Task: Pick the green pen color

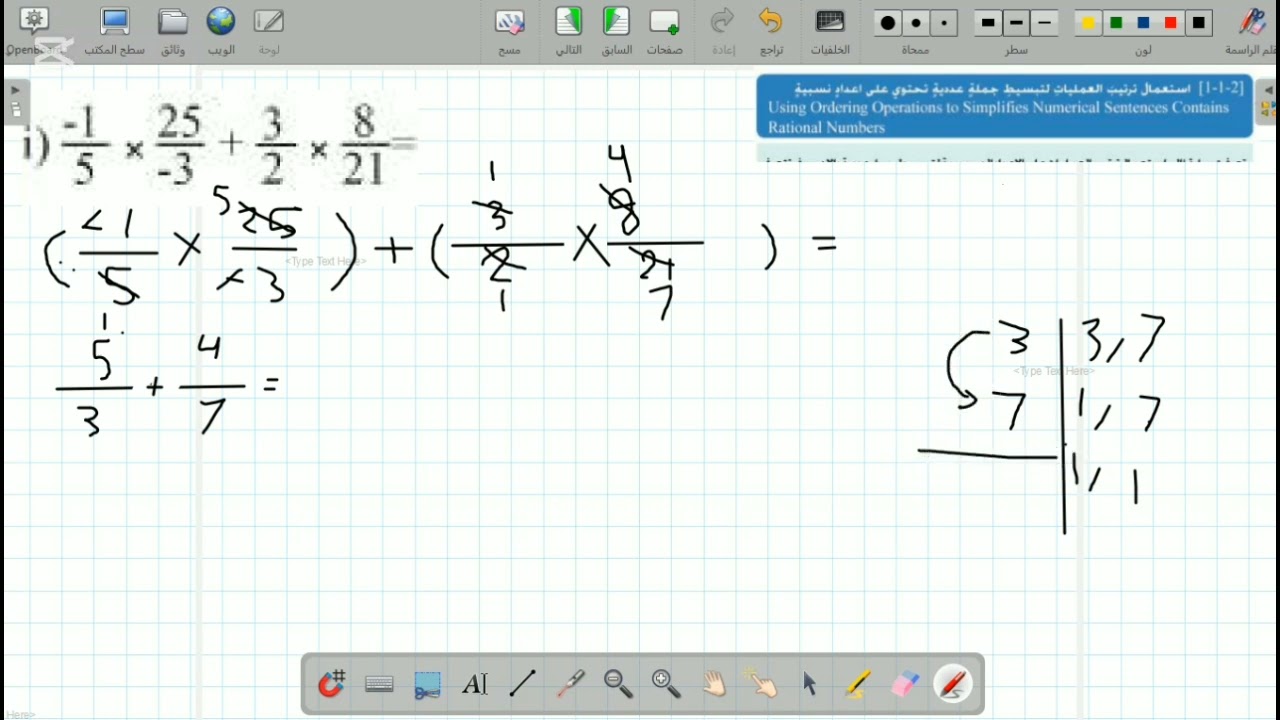Action: tap(1116, 23)
